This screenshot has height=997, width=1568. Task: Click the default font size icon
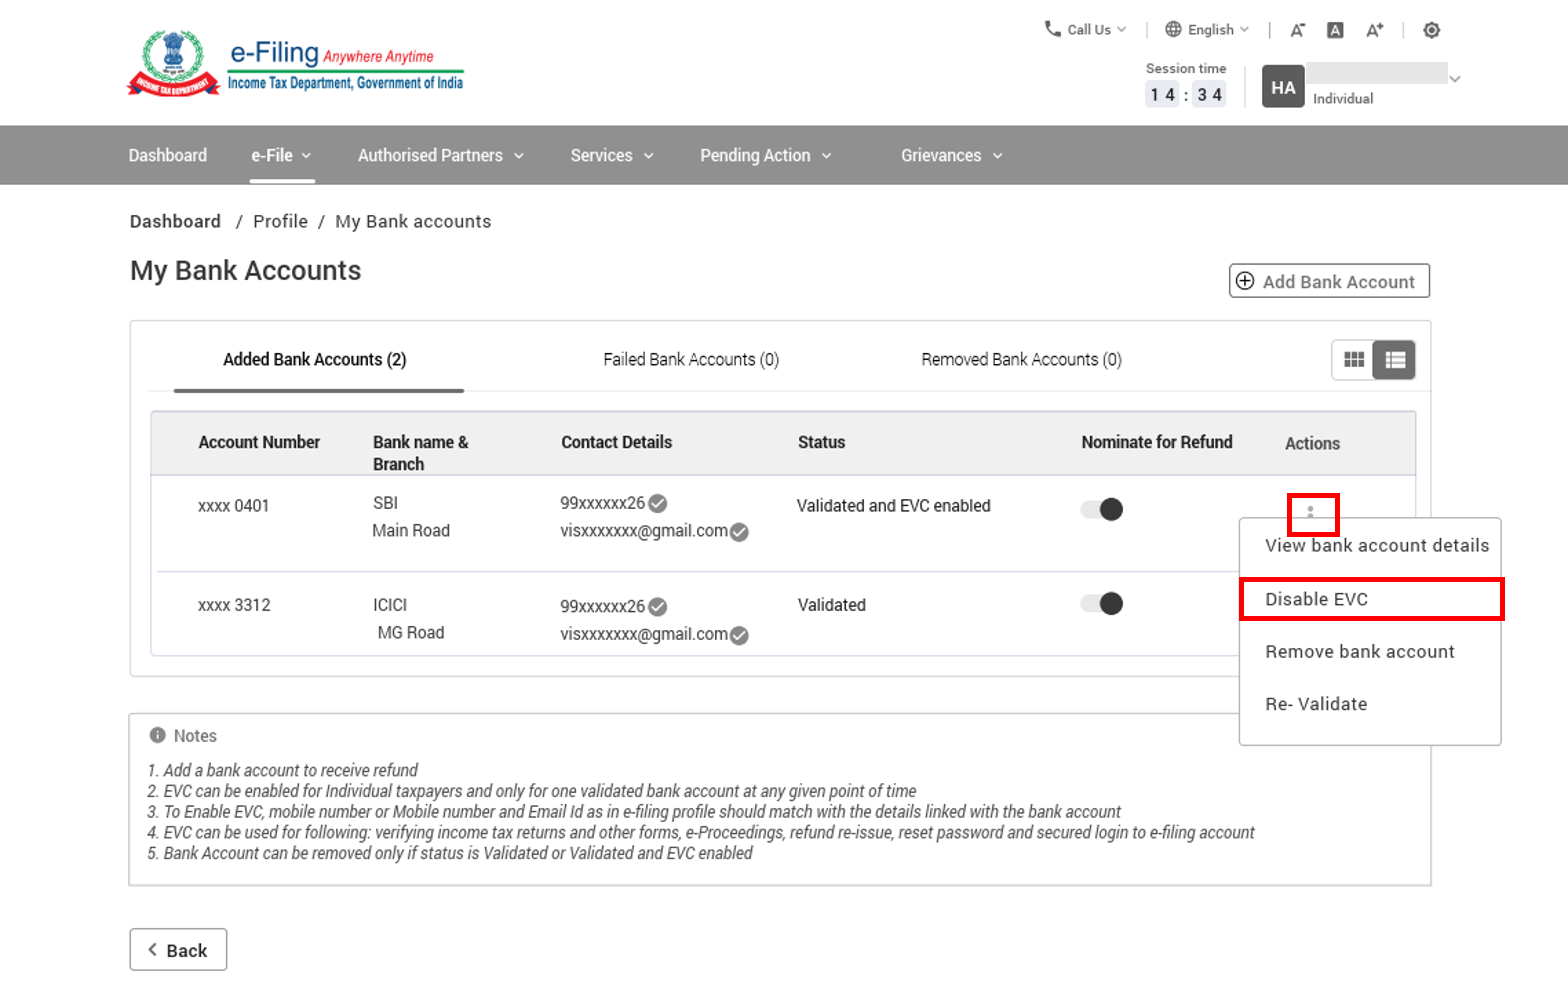(x=1335, y=30)
